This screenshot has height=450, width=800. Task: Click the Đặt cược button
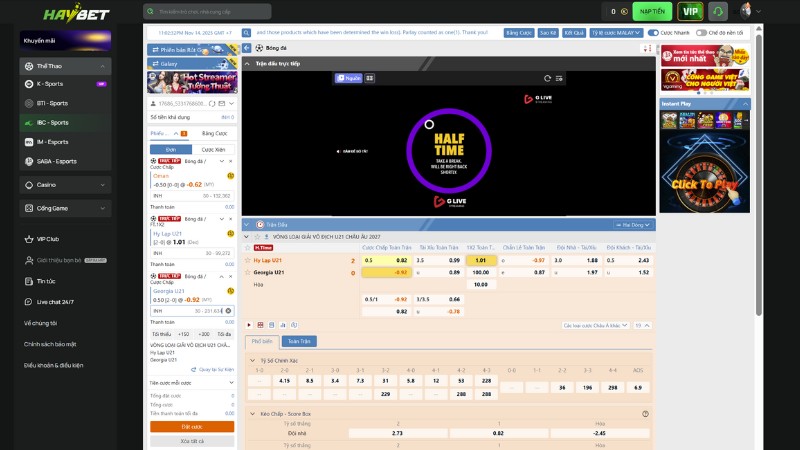click(x=192, y=427)
